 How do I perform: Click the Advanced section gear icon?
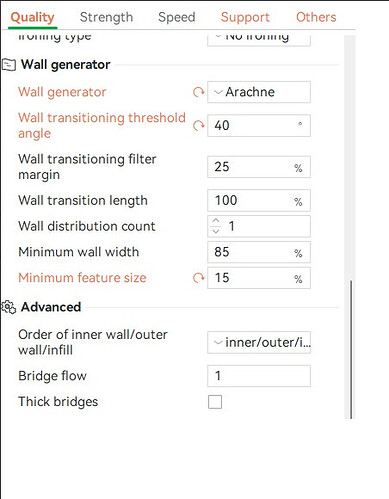coord(9,307)
